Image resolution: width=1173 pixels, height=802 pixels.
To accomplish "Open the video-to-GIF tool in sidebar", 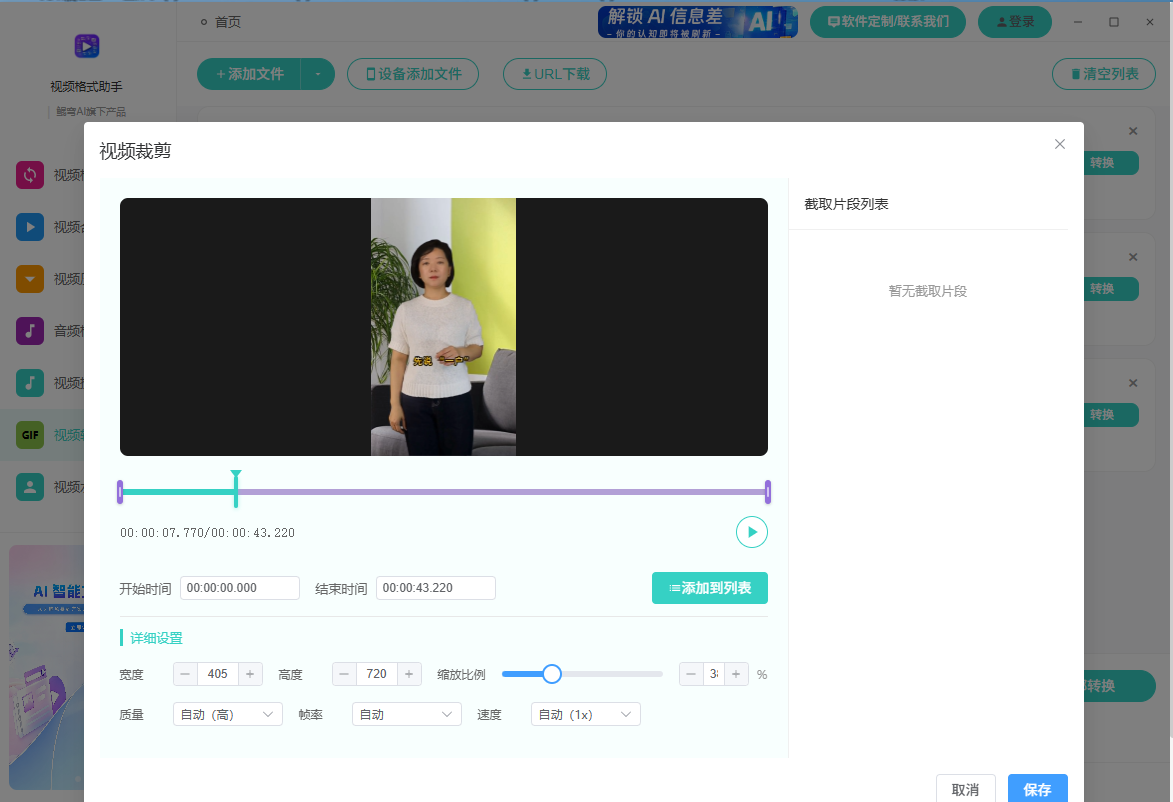I will [30, 435].
